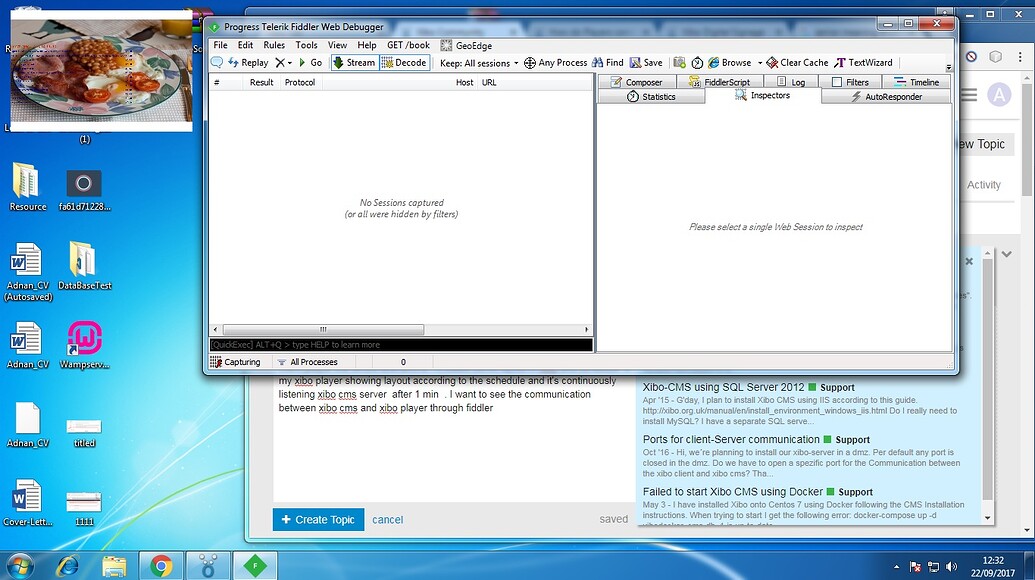1035x580 pixels.
Task: Switch to the FiddlerScript tab
Action: coord(719,82)
